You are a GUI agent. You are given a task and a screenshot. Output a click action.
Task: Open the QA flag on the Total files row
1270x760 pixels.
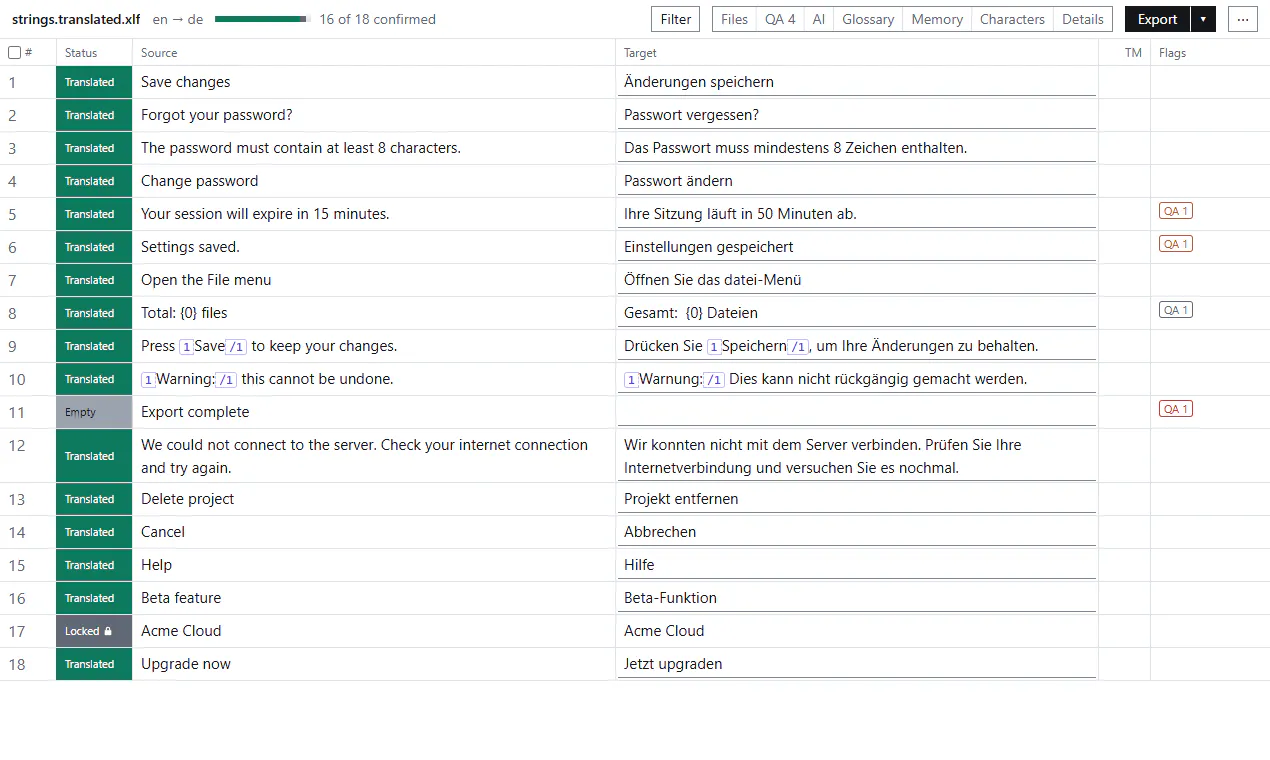point(1176,310)
